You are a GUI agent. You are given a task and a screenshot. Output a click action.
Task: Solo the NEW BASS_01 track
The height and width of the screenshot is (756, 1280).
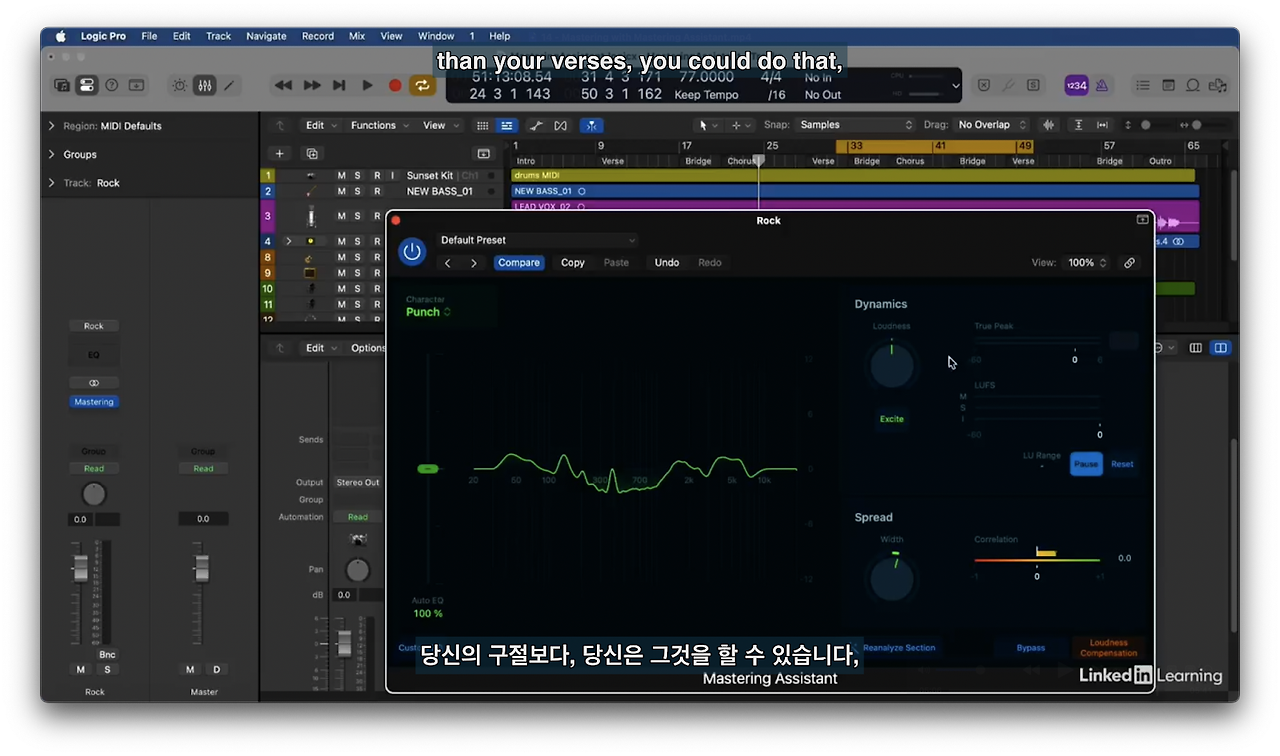point(357,191)
